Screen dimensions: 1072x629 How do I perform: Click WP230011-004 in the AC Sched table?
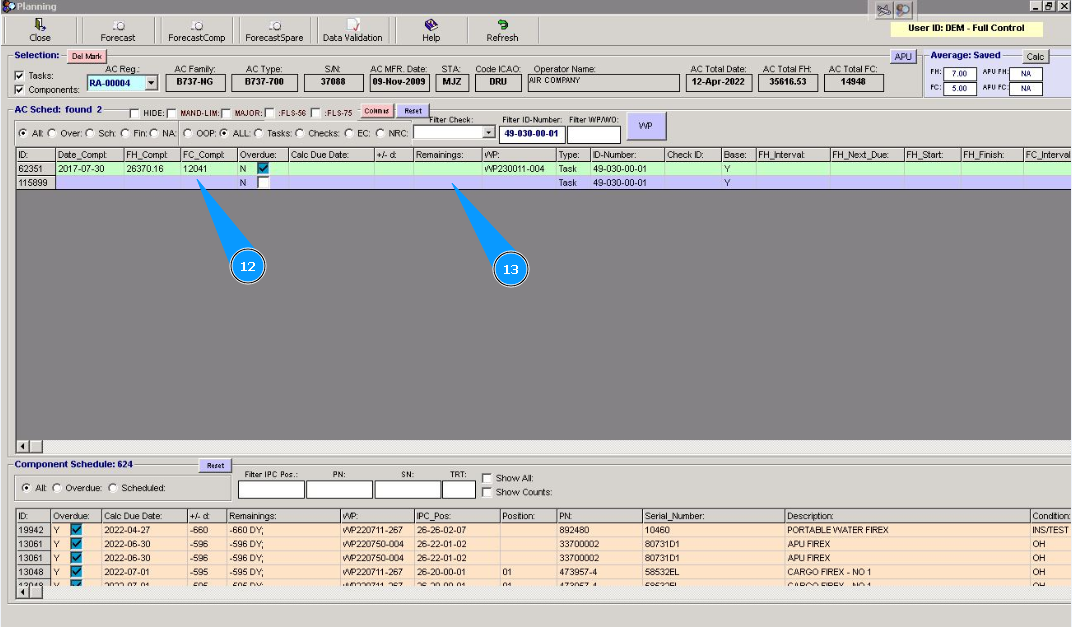pos(514,168)
